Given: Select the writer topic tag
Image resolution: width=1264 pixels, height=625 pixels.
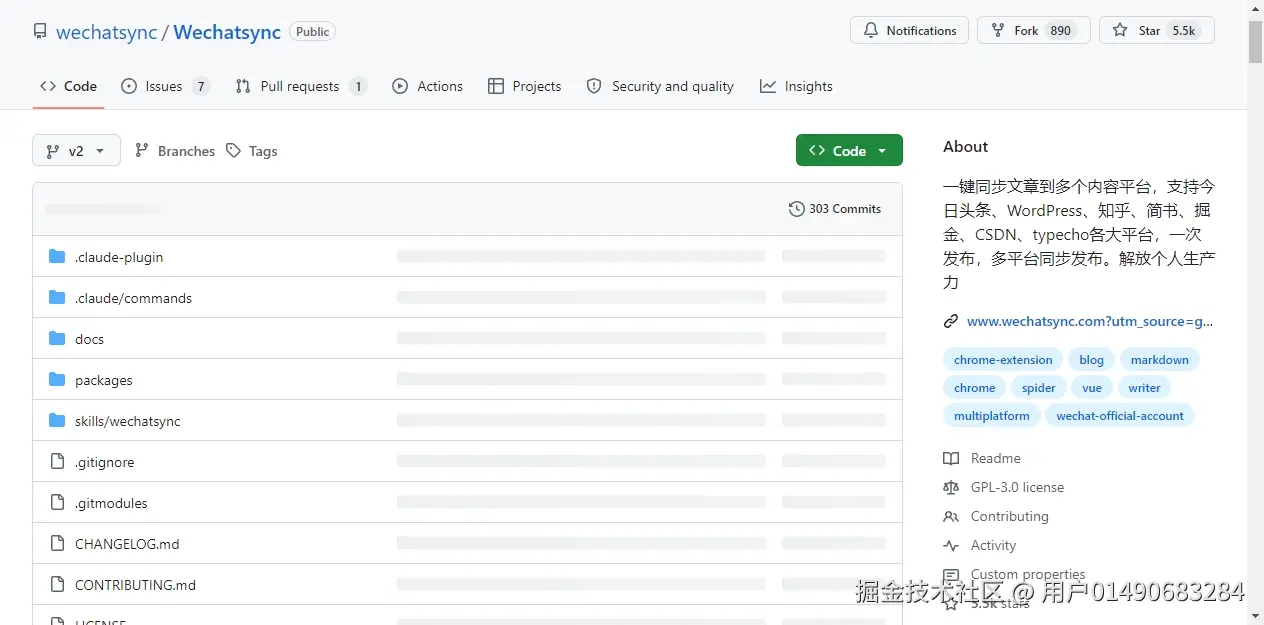Looking at the screenshot, I should click(1145, 388).
